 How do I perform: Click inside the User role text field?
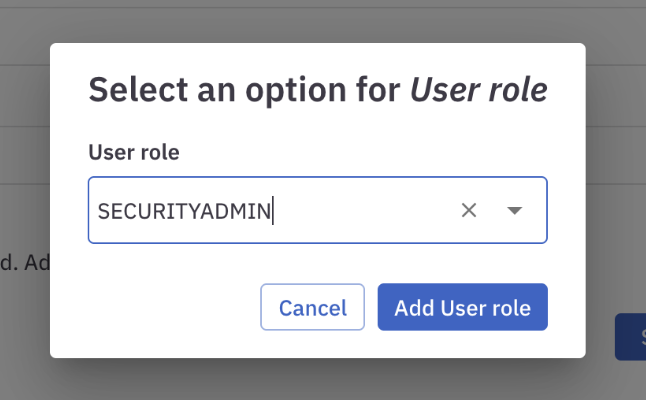coord(360,210)
